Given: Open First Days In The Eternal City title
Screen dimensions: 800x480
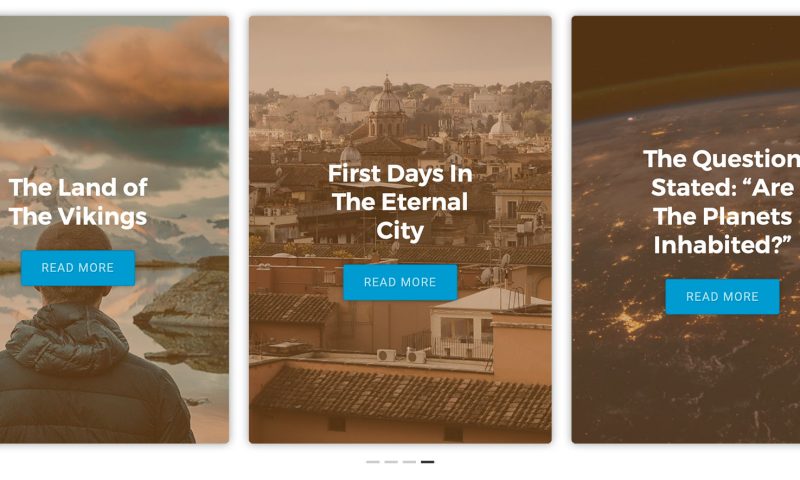Looking at the screenshot, I should pos(400,202).
